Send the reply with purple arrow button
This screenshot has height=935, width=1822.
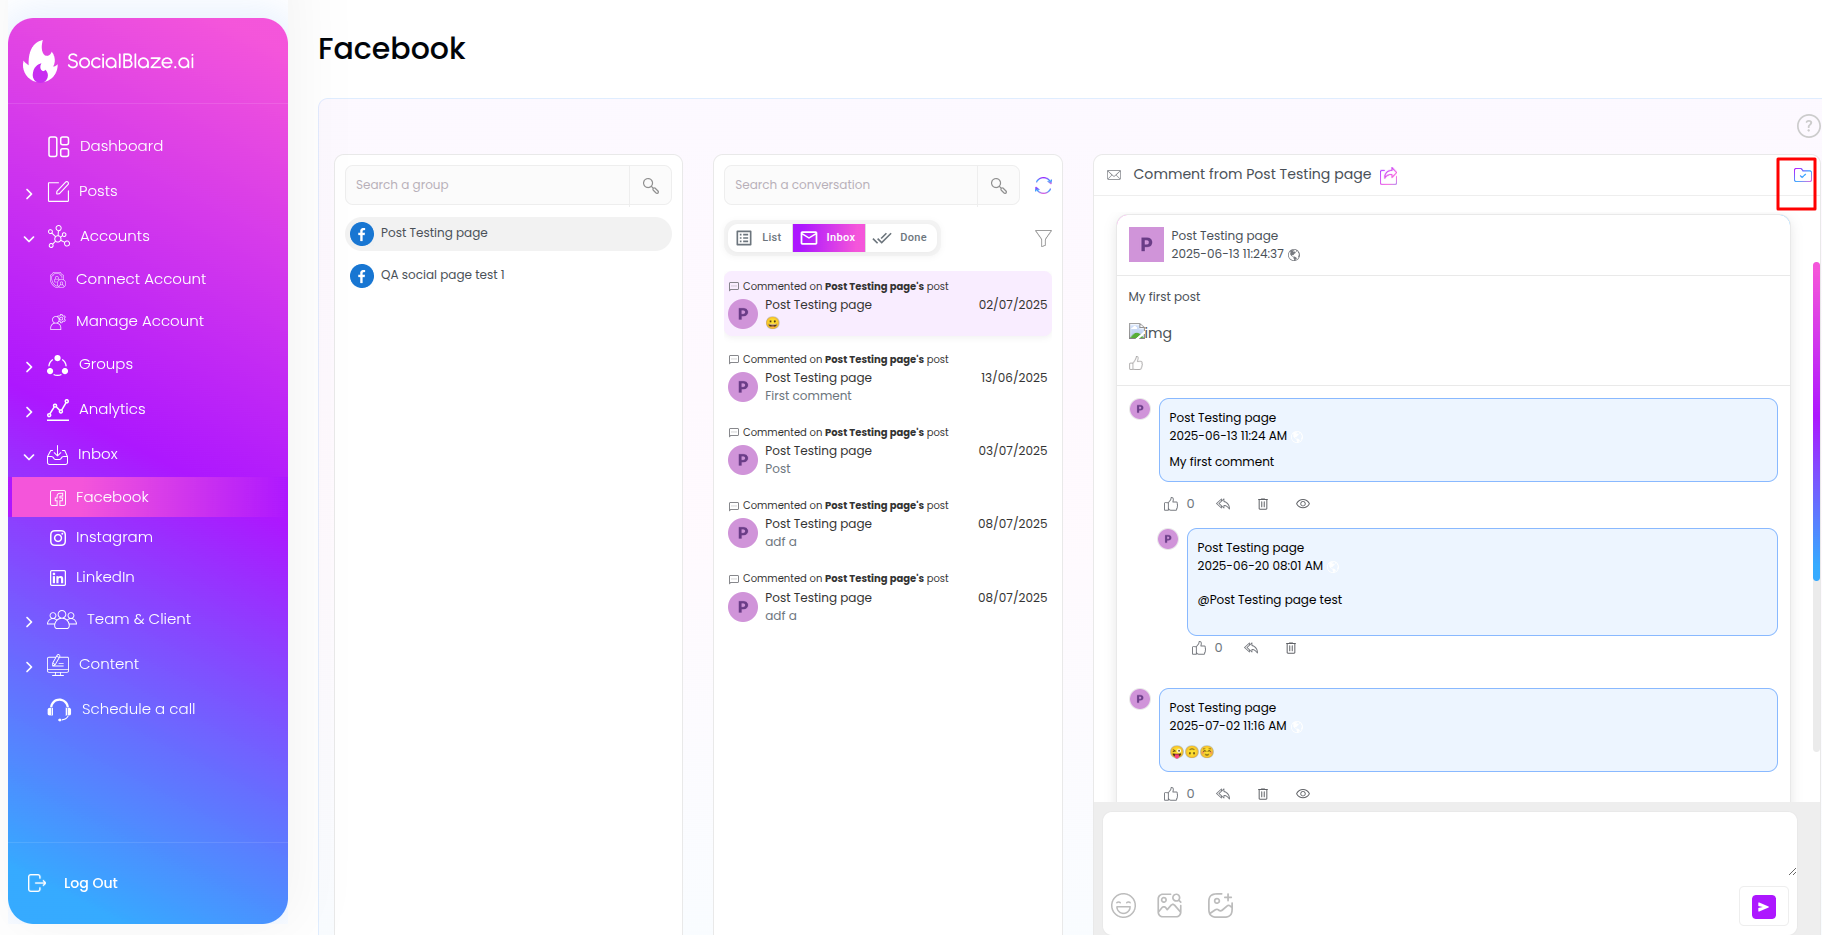pos(1764,906)
